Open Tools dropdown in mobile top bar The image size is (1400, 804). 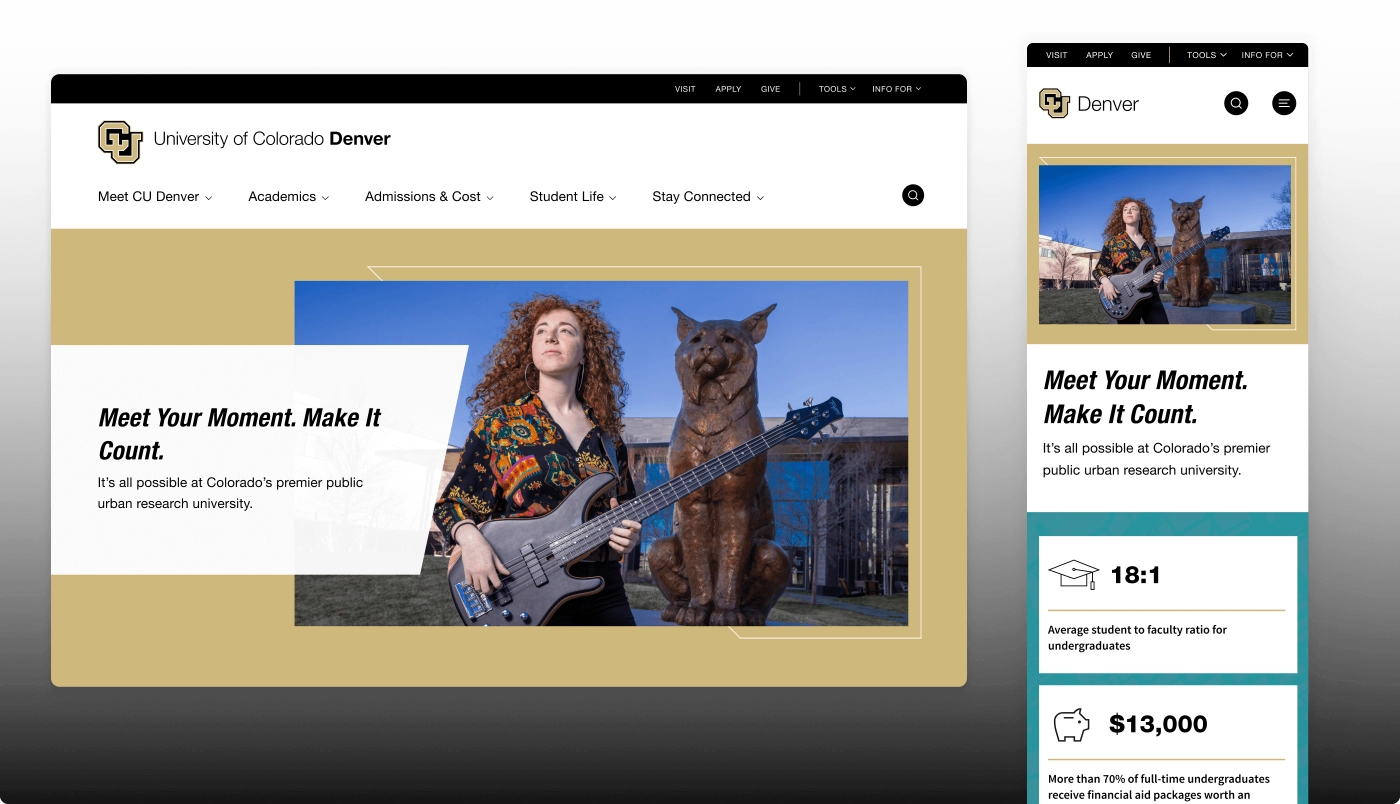click(1206, 55)
